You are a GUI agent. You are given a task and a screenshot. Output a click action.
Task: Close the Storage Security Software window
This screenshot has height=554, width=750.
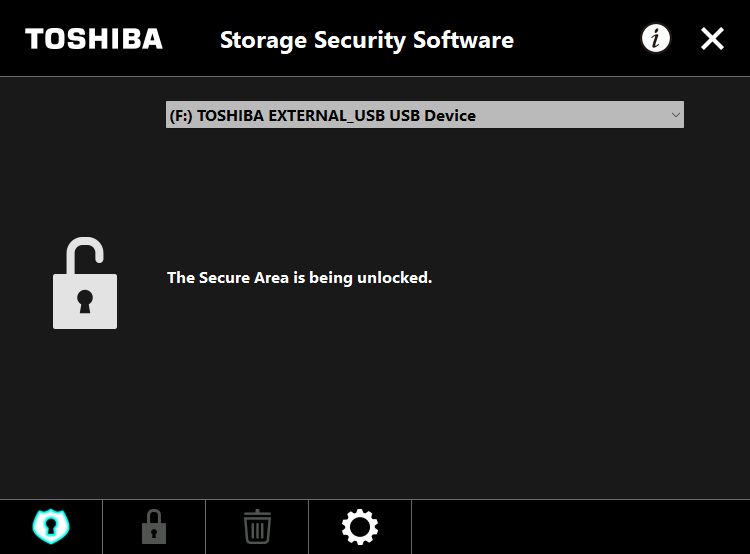tap(712, 38)
